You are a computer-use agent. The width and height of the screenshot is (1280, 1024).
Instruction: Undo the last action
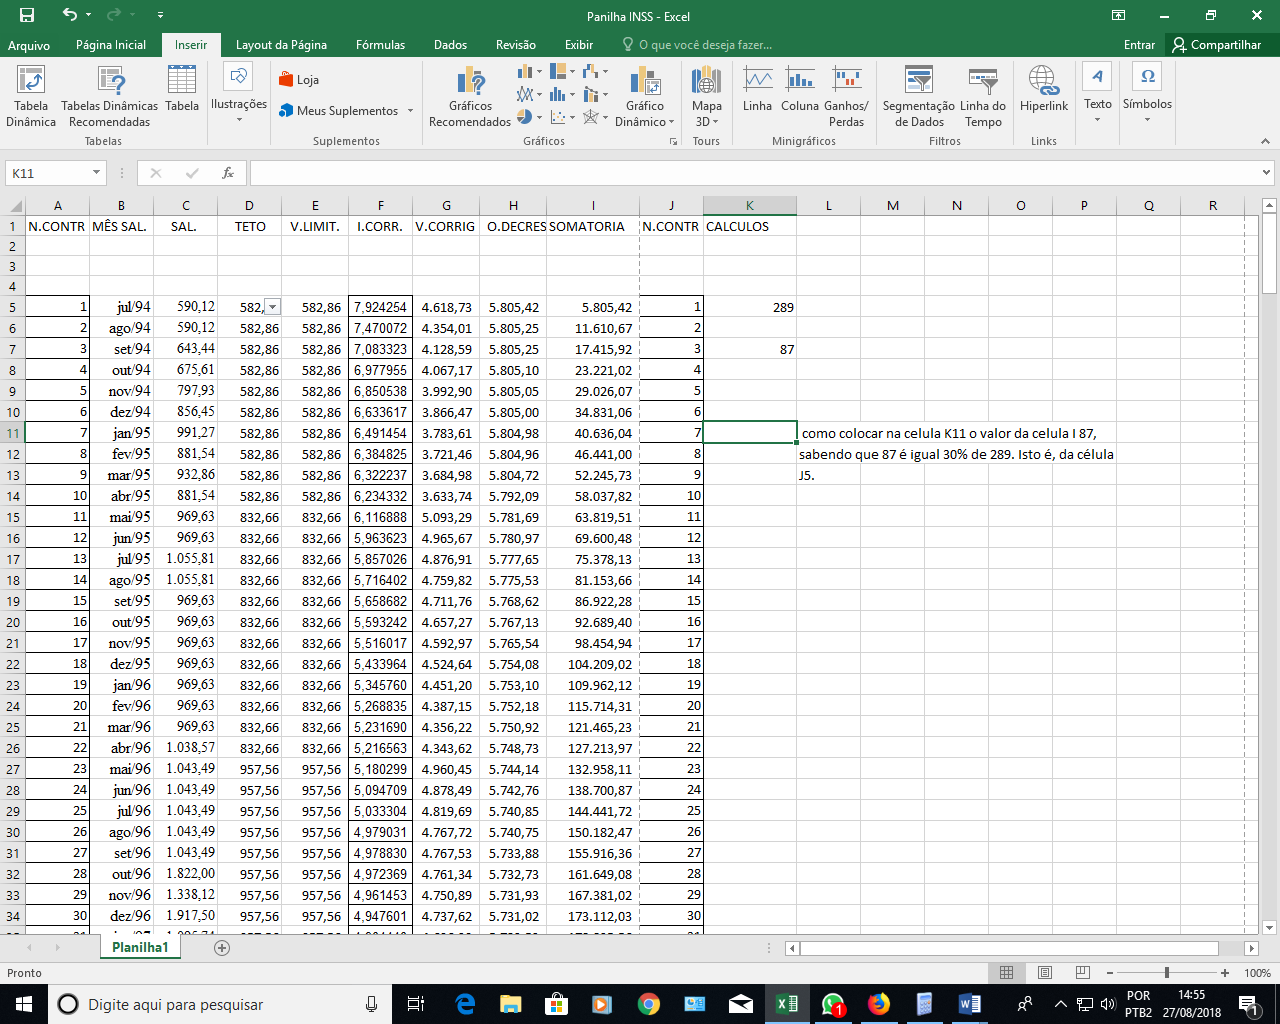click(x=69, y=15)
